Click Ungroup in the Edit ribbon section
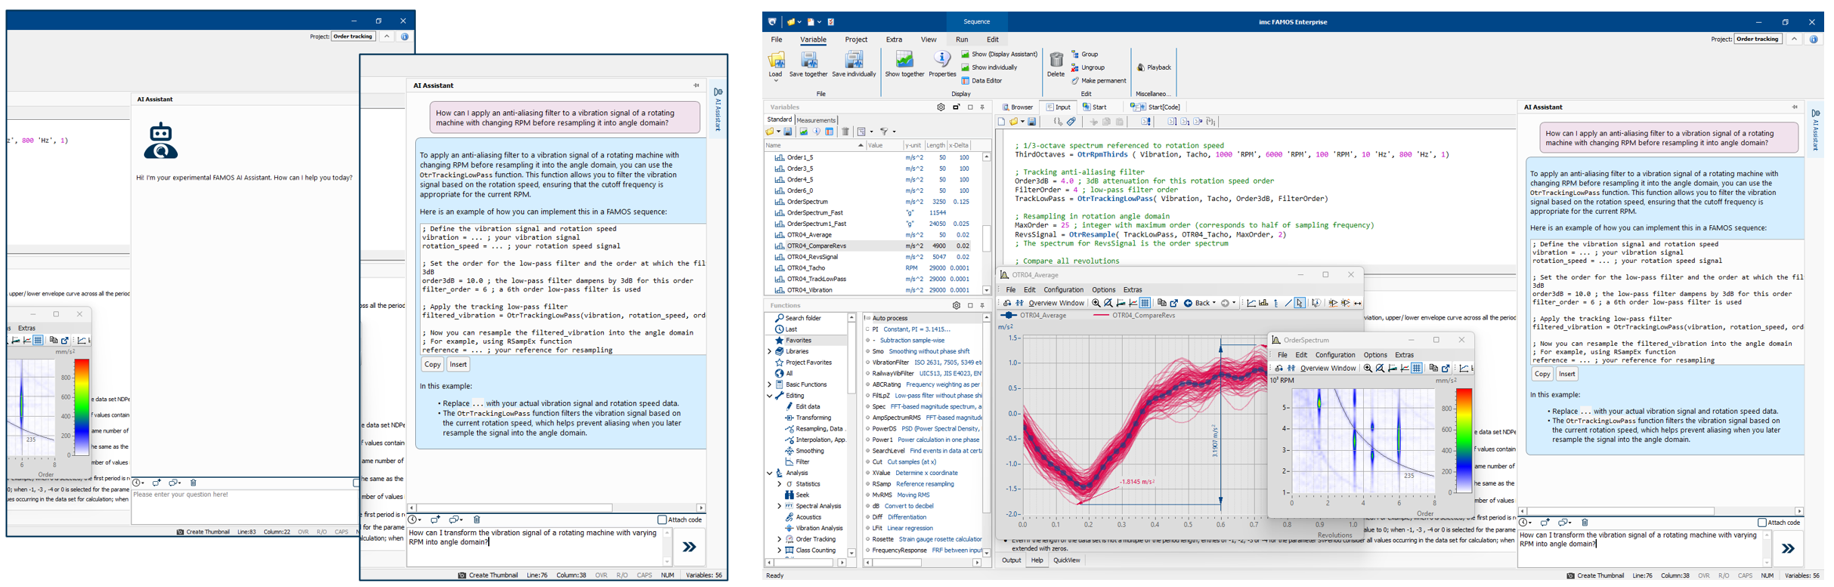Screen dimensions: 1834x587 click(x=1088, y=67)
